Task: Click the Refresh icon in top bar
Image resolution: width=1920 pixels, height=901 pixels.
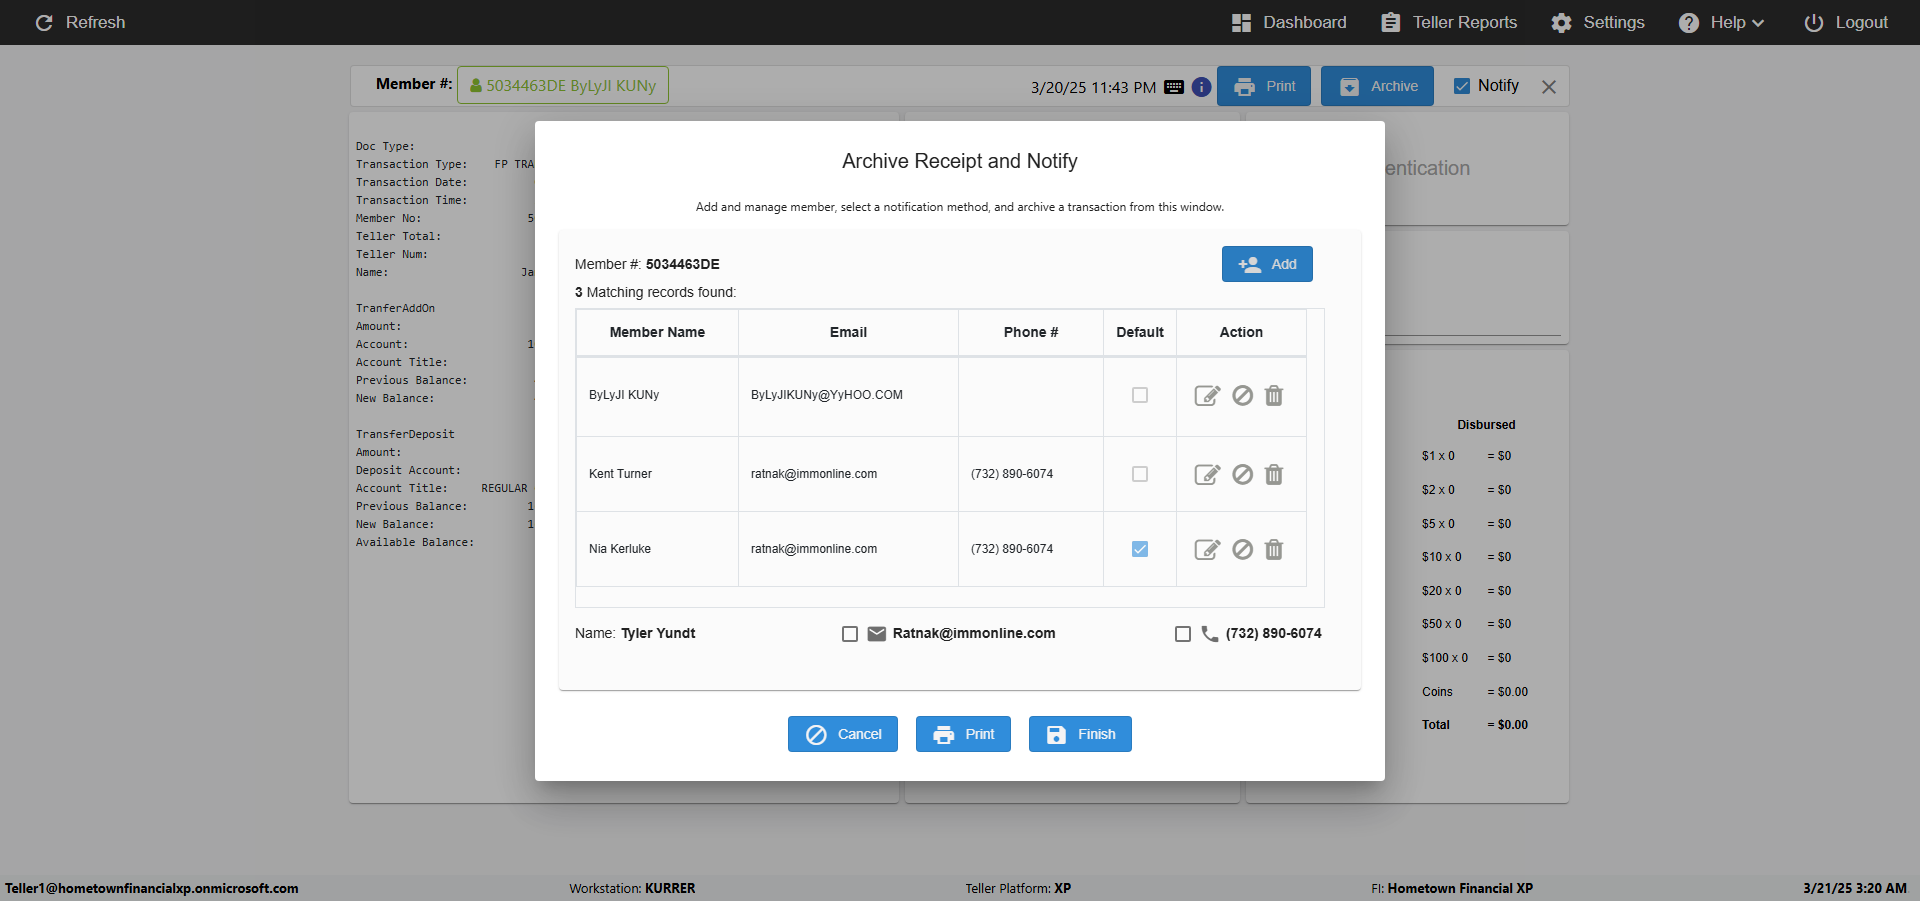Action: pos(44,22)
